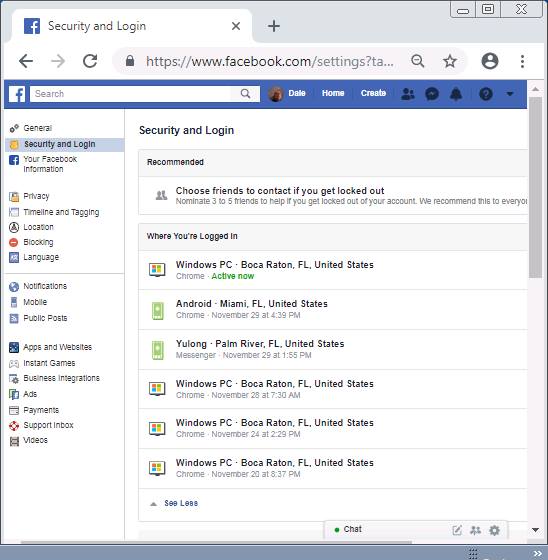Screen dimensions: 548x560
Task: Click the vertical scrollbar thumb
Action: coord(535,188)
